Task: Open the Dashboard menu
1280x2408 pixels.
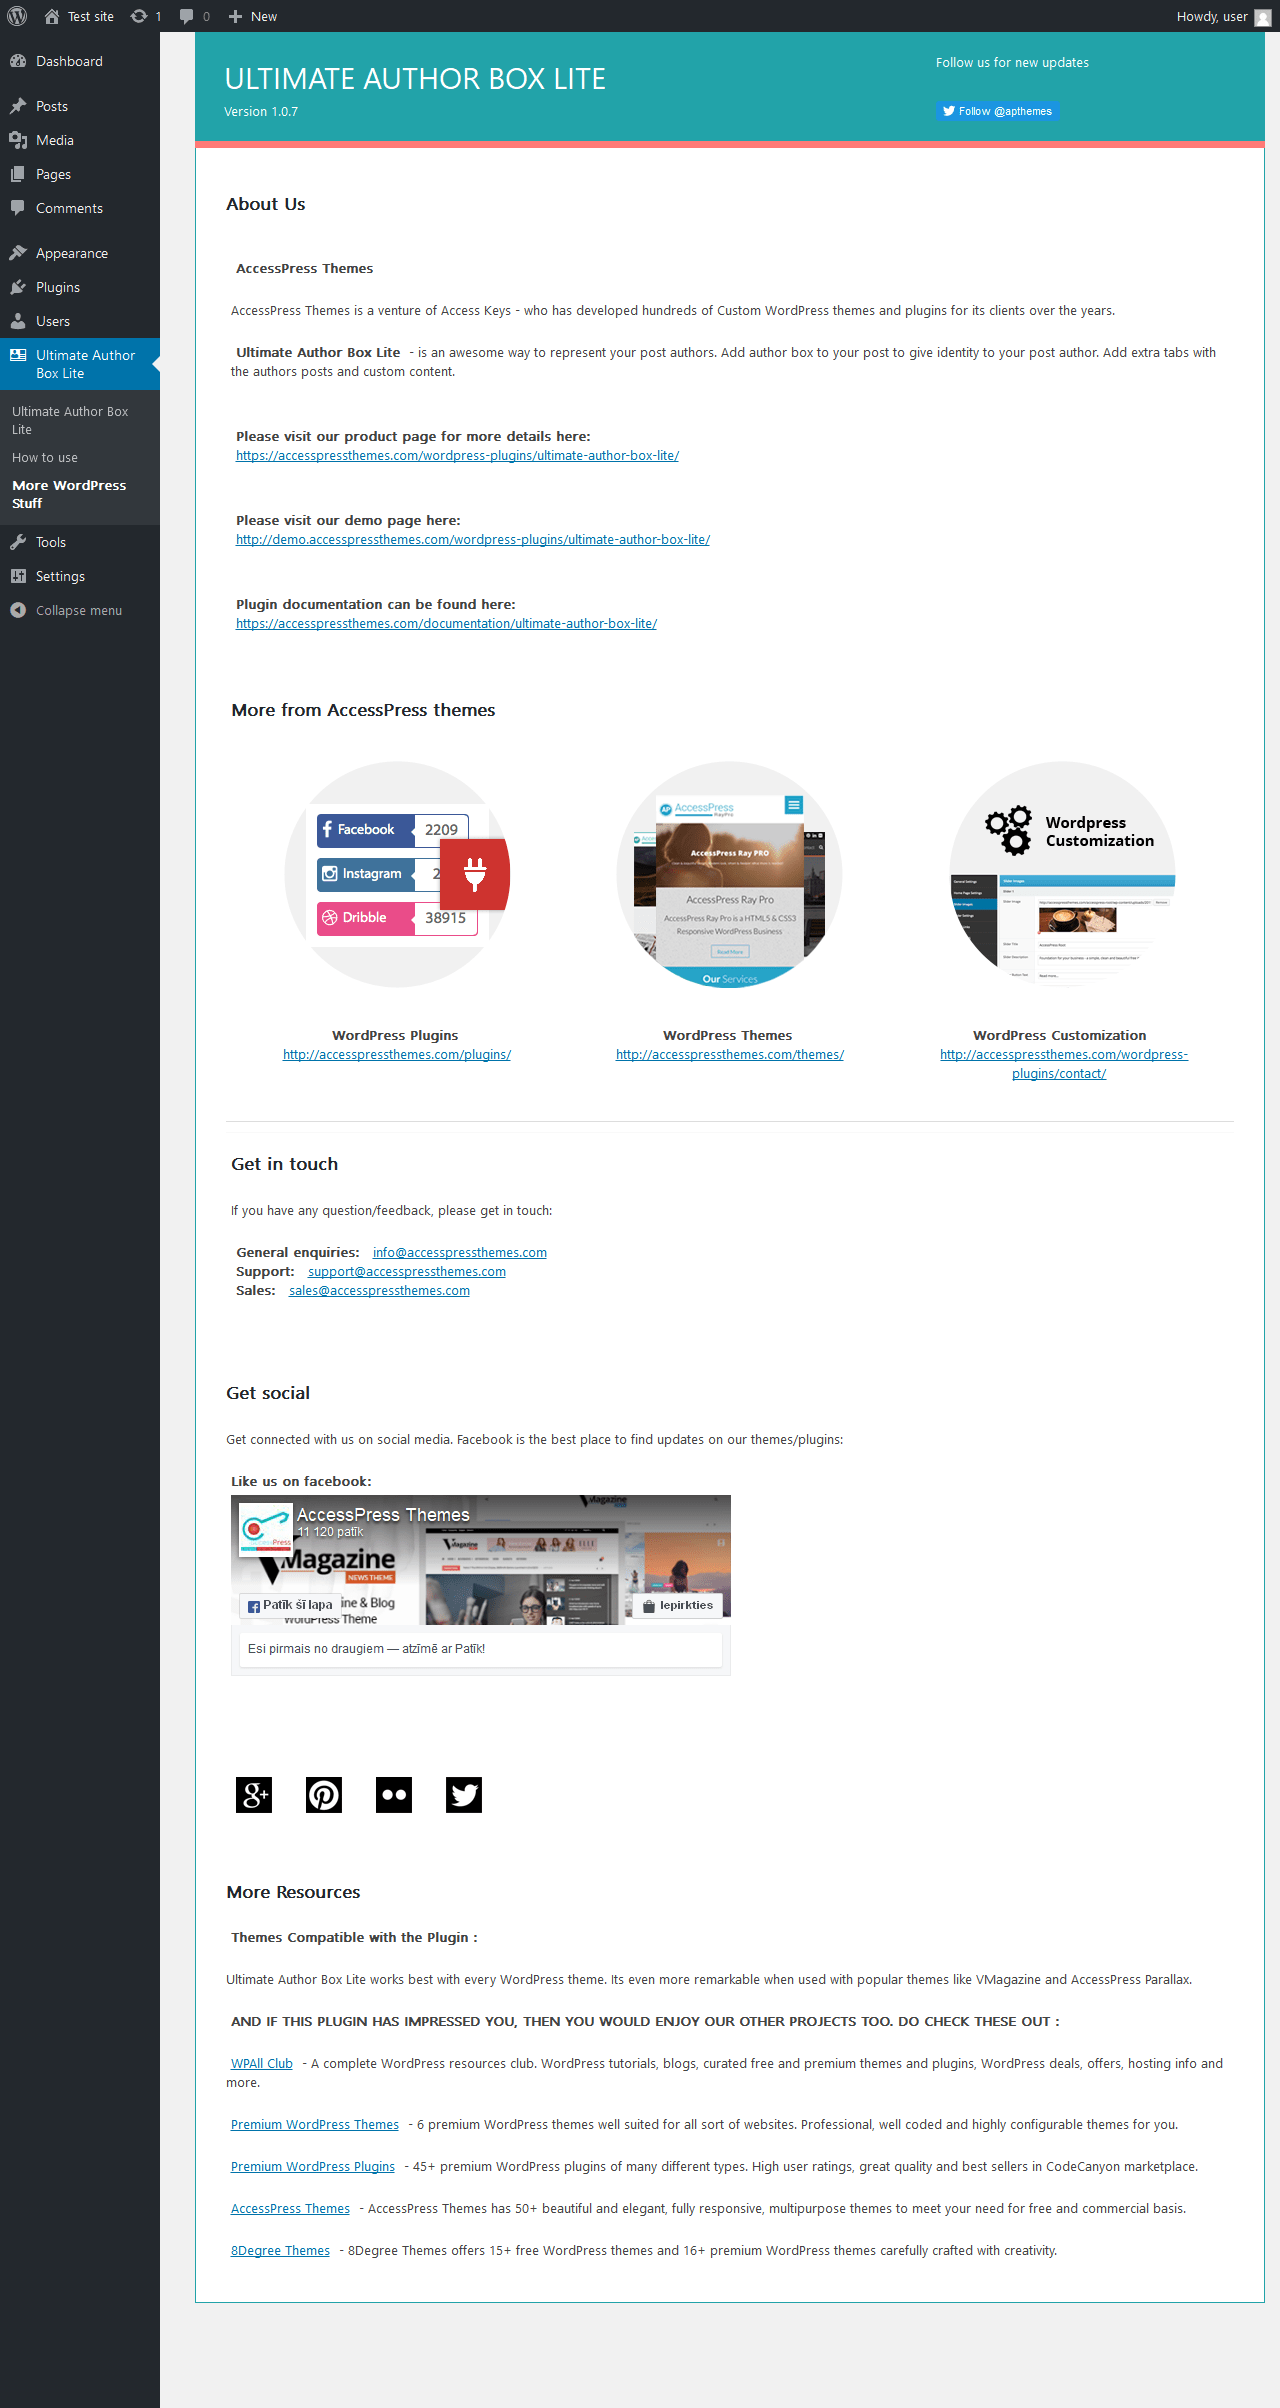Action: click(80, 61)
